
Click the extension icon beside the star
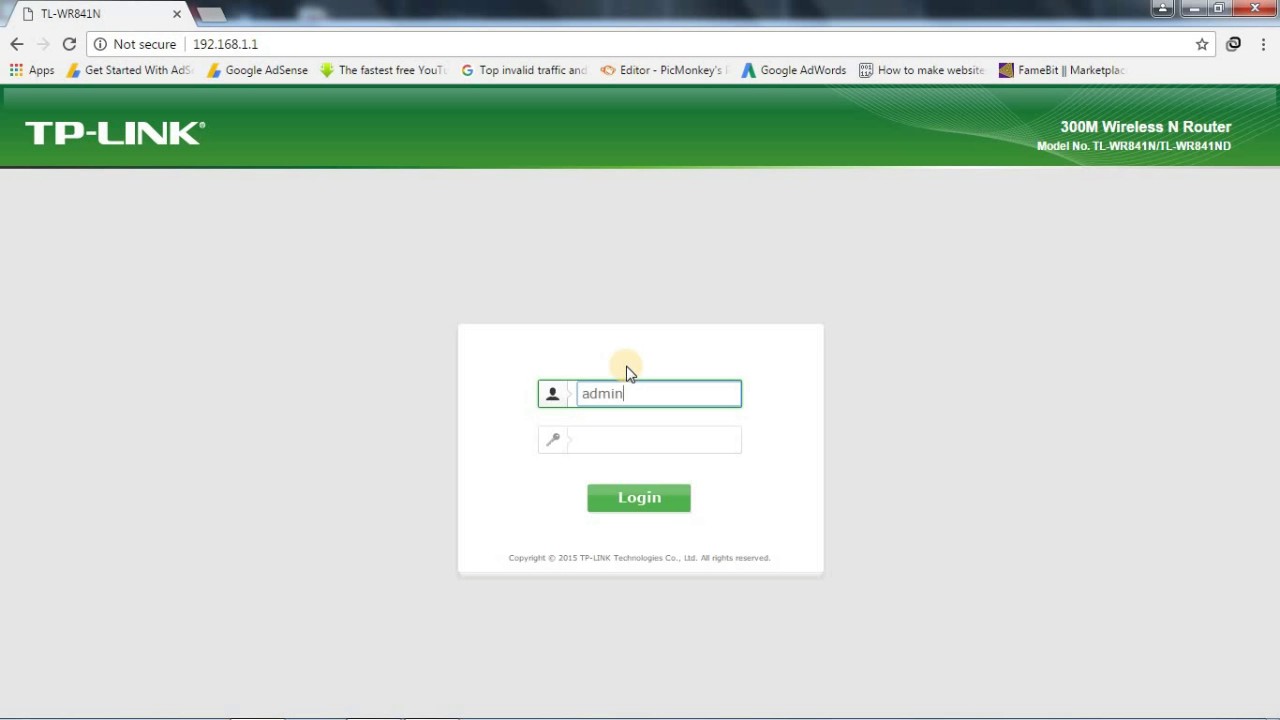tap(1234, 44)
